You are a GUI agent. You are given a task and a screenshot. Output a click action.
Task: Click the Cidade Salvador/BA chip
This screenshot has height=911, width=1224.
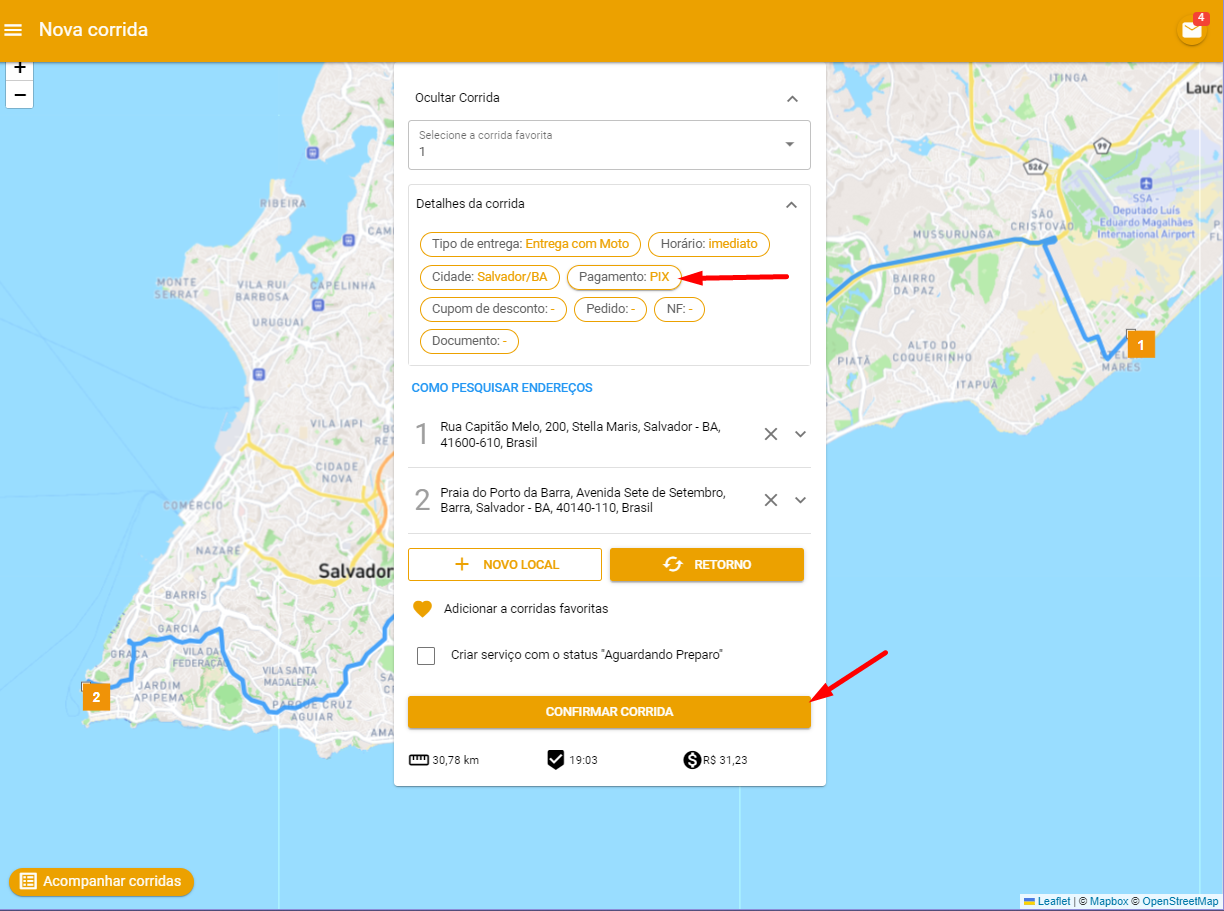(x=489, y=277)
